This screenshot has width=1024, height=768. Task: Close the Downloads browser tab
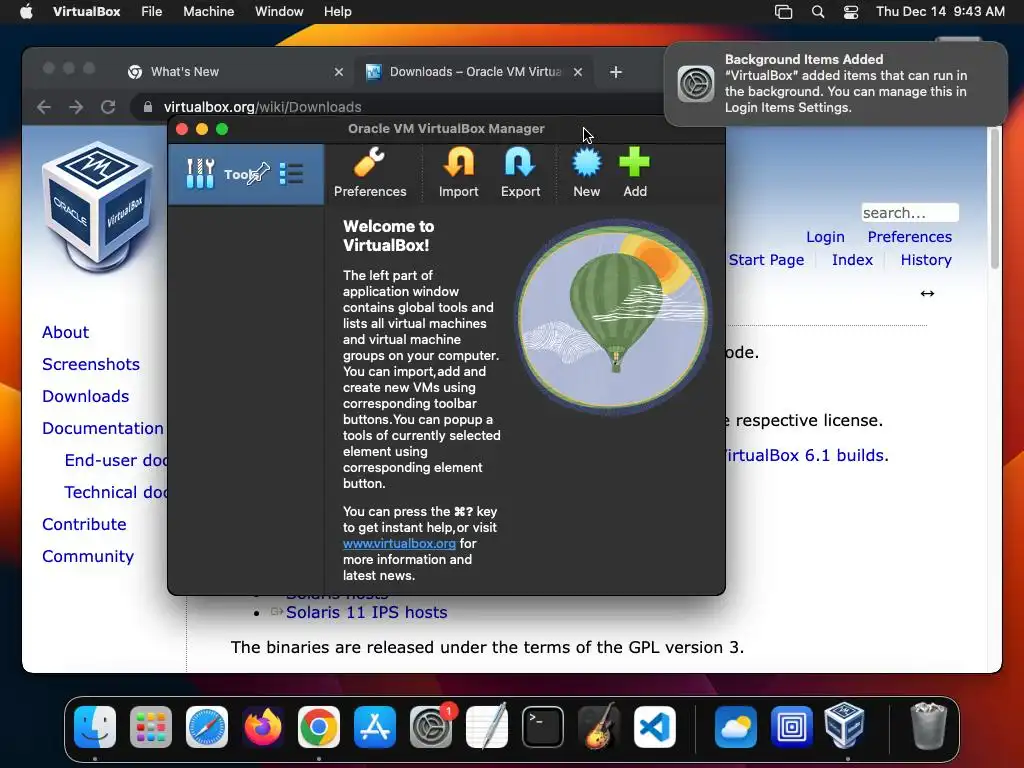pyautogui.click(x=578, y=72)
